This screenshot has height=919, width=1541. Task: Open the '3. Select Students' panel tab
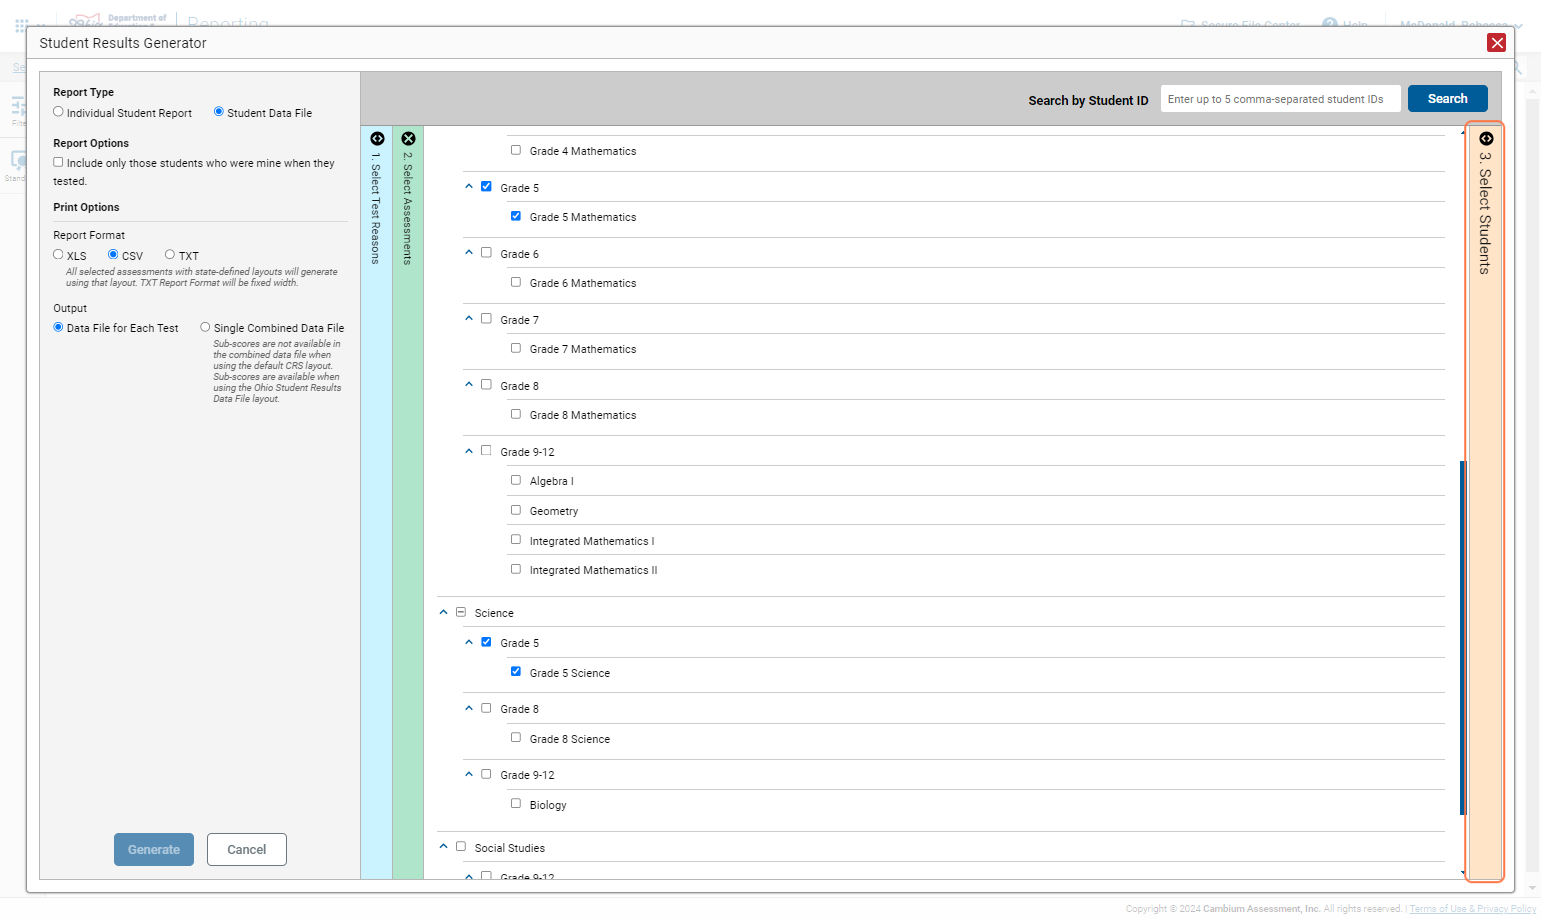pos(1485,502)
